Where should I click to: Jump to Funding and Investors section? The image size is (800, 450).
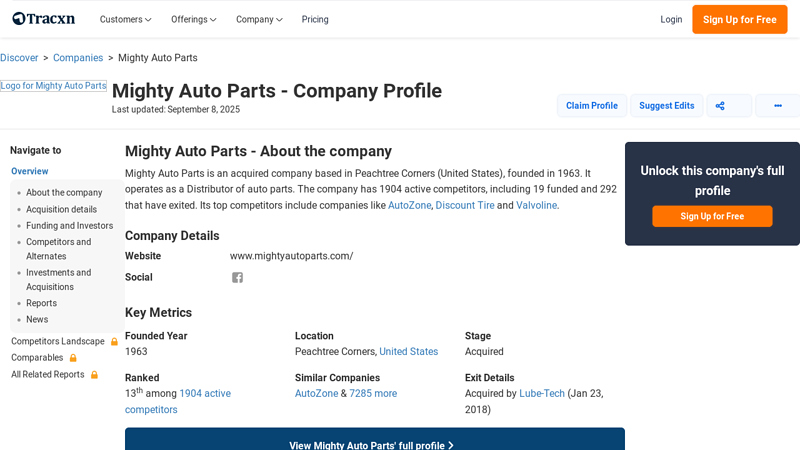point(69,226)
